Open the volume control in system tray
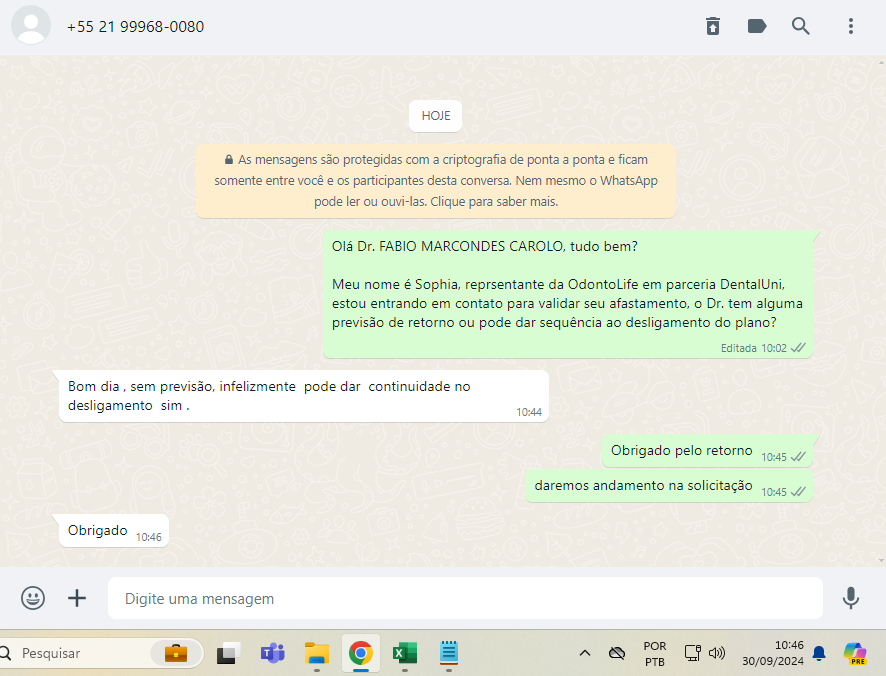The height and width of the screenshot is (676, 886). pos(717,653)
